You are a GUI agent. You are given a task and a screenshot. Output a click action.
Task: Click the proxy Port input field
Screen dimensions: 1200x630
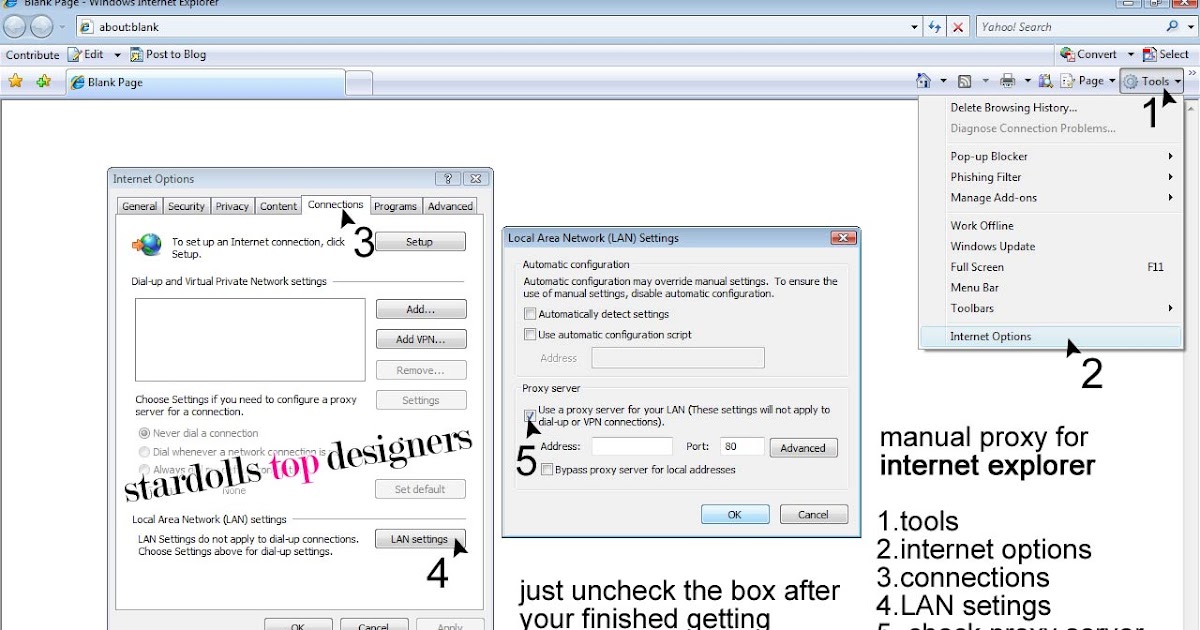[x=741, y=447]
